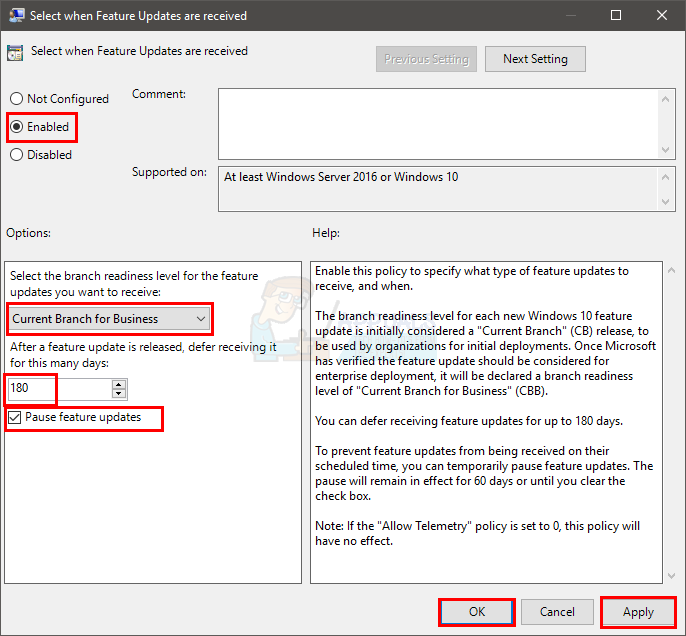Click Help panel scroll up arrow
Viewport: 686px width, 636px height.
[x=672, y=271]
